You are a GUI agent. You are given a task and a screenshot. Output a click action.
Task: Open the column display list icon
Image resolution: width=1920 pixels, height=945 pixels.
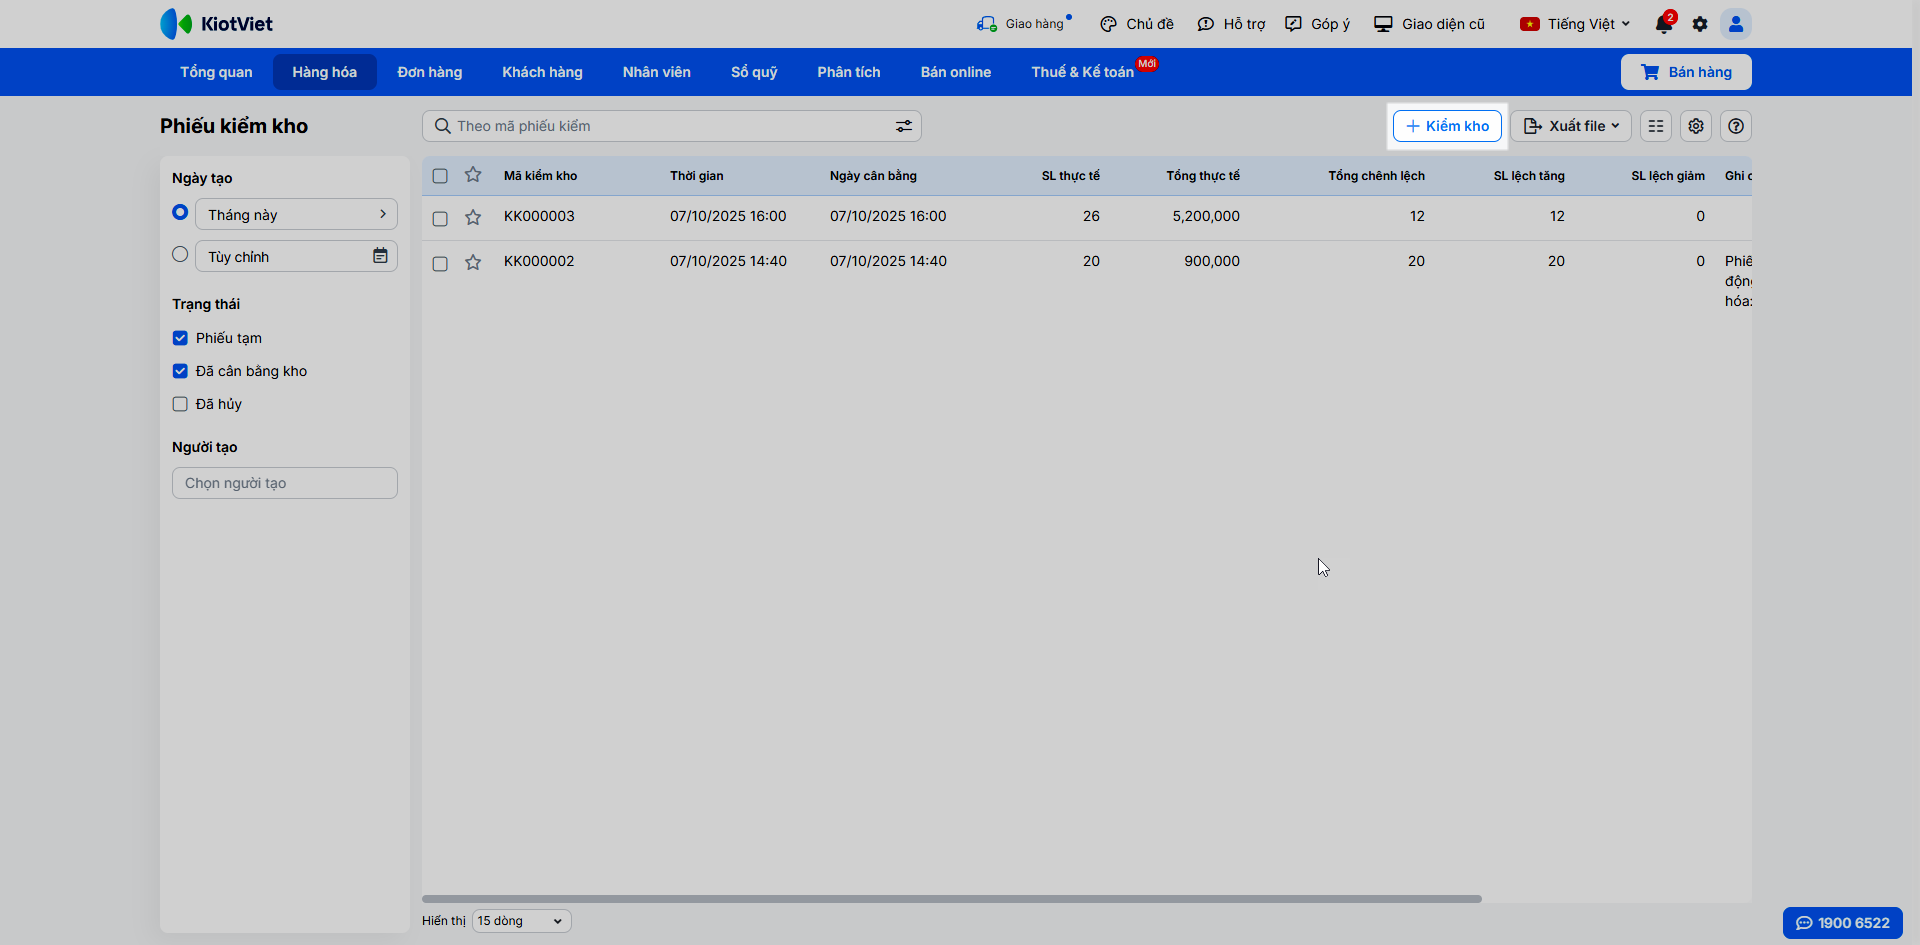1656,126
